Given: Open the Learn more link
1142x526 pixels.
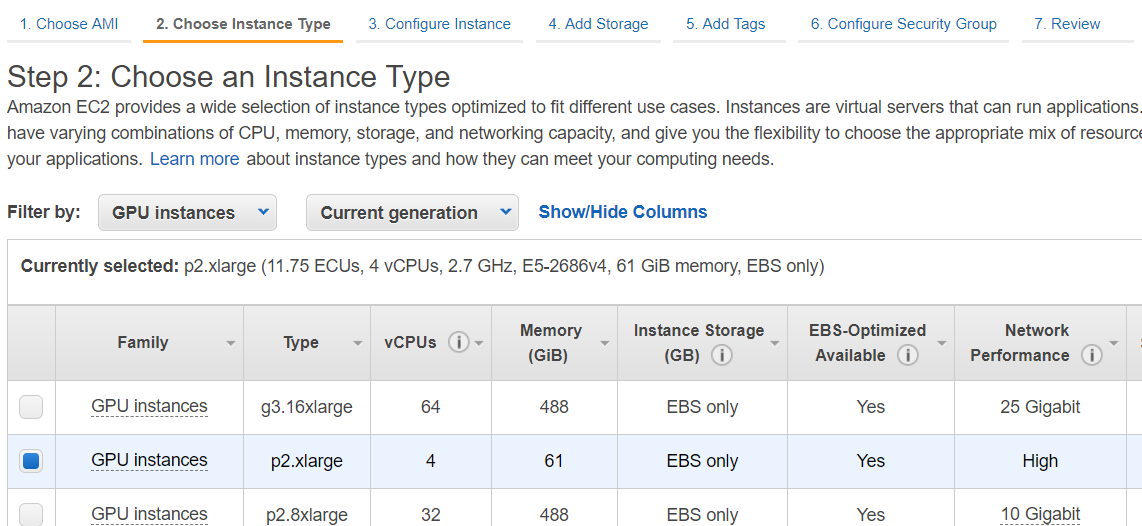Looking at the screenshot, I should [194, 159].
